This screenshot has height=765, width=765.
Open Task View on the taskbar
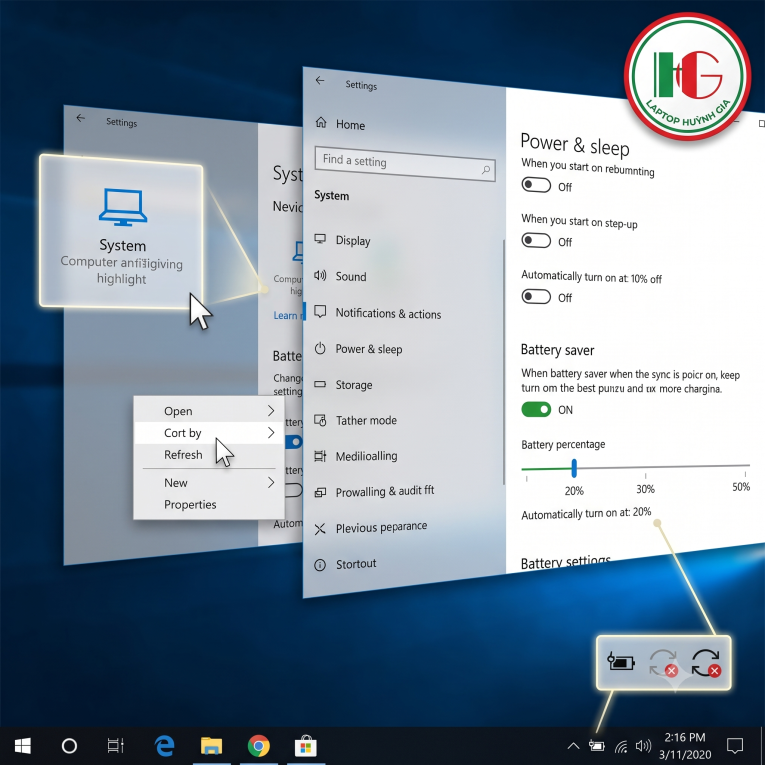(116, 745)
